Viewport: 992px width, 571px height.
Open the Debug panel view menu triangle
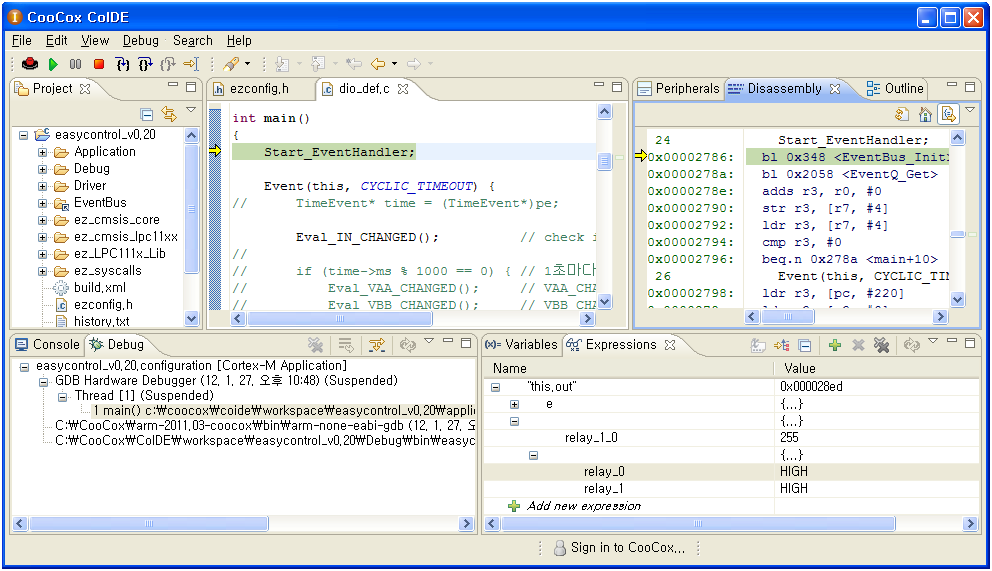(429, 341)
